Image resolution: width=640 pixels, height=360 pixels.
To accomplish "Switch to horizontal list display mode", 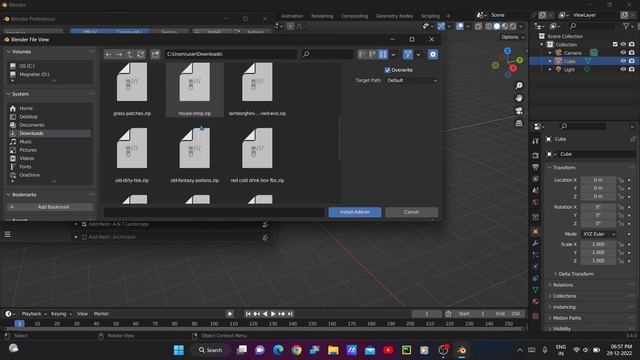I will pos(372,54).
